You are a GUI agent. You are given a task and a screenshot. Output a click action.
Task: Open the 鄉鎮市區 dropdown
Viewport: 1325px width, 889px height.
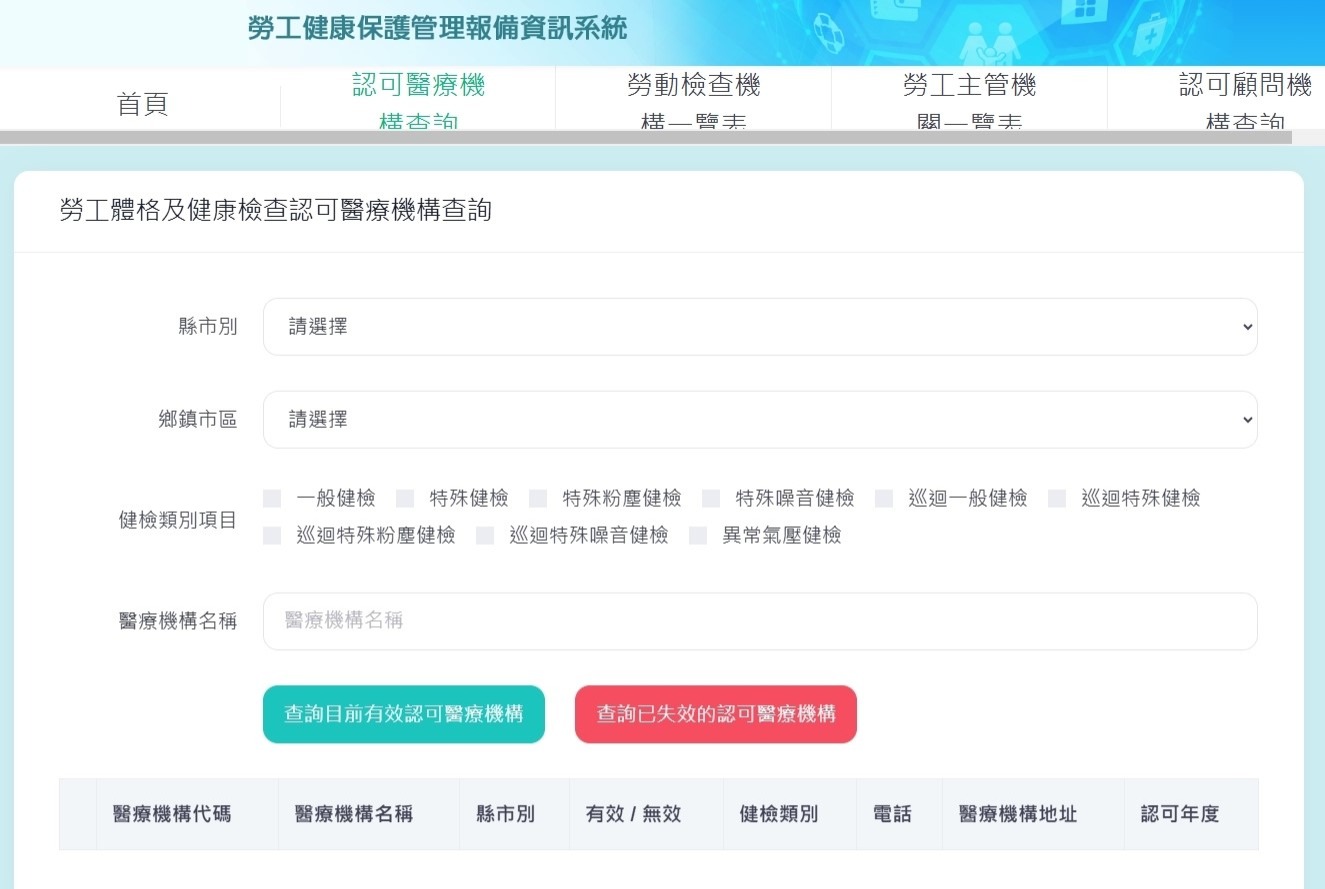760,420
